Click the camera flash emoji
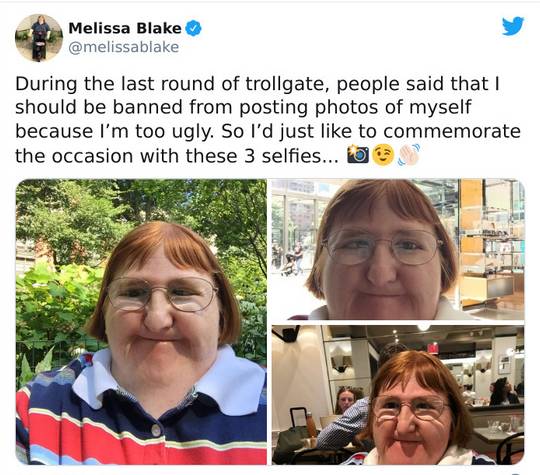 point(358,154)
